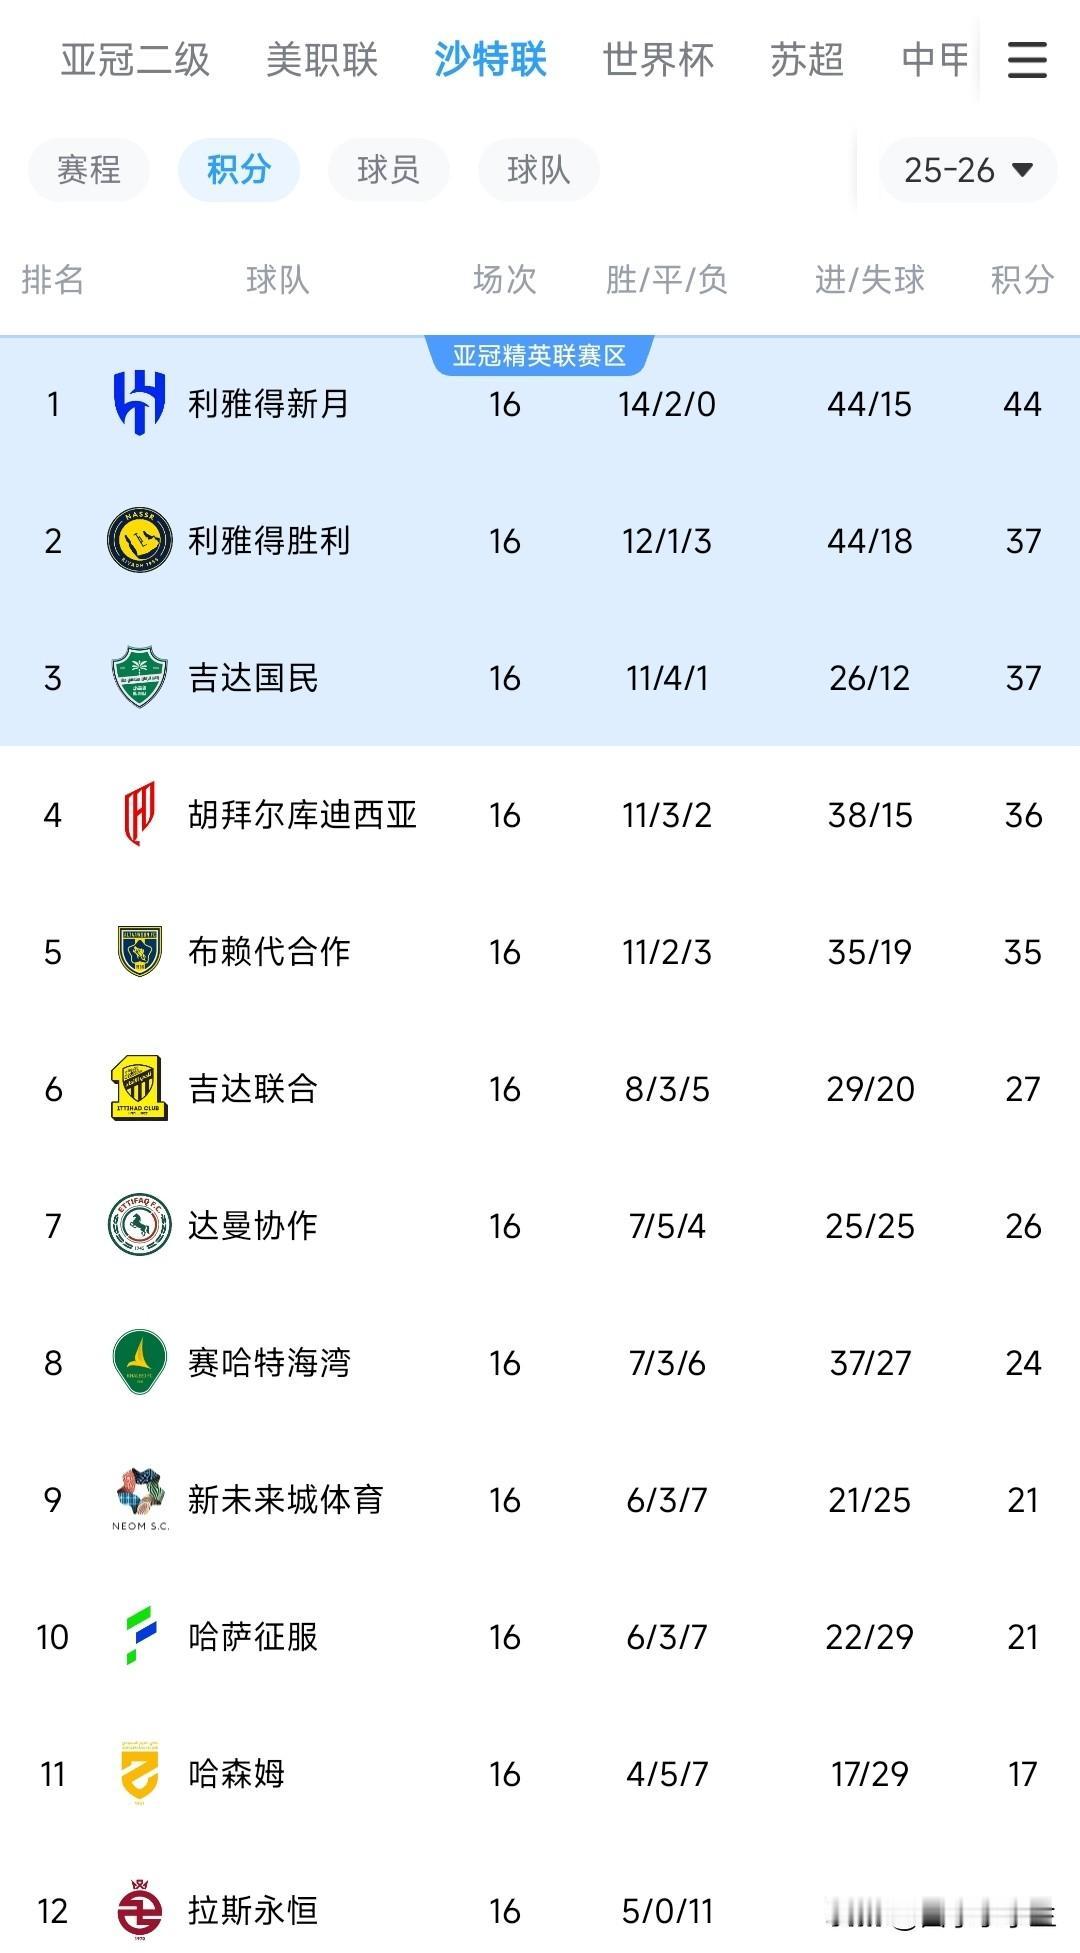
Task: Tap the Al Hilal team logo
Action: click(139, 403)
